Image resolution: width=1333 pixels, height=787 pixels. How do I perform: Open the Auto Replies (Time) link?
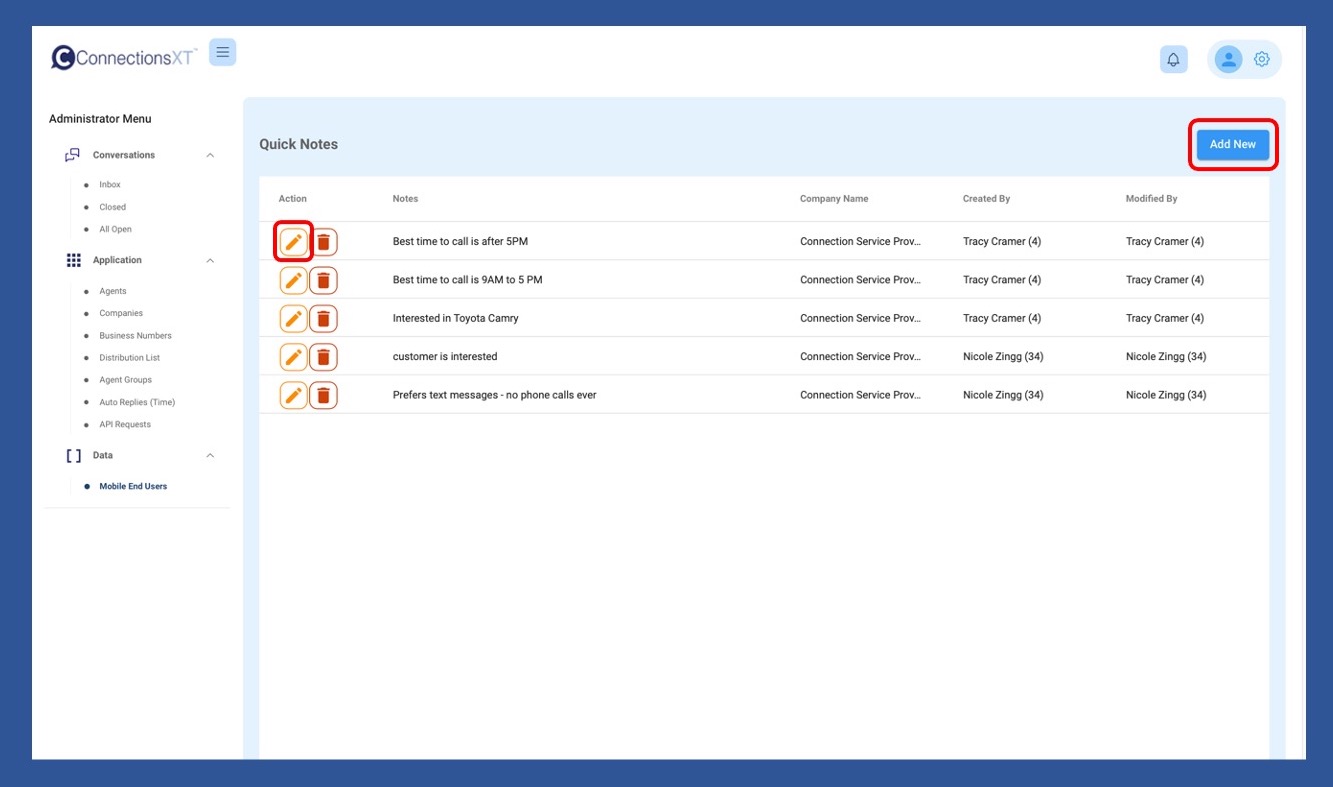pyautogui.click(x=137, y=402)
